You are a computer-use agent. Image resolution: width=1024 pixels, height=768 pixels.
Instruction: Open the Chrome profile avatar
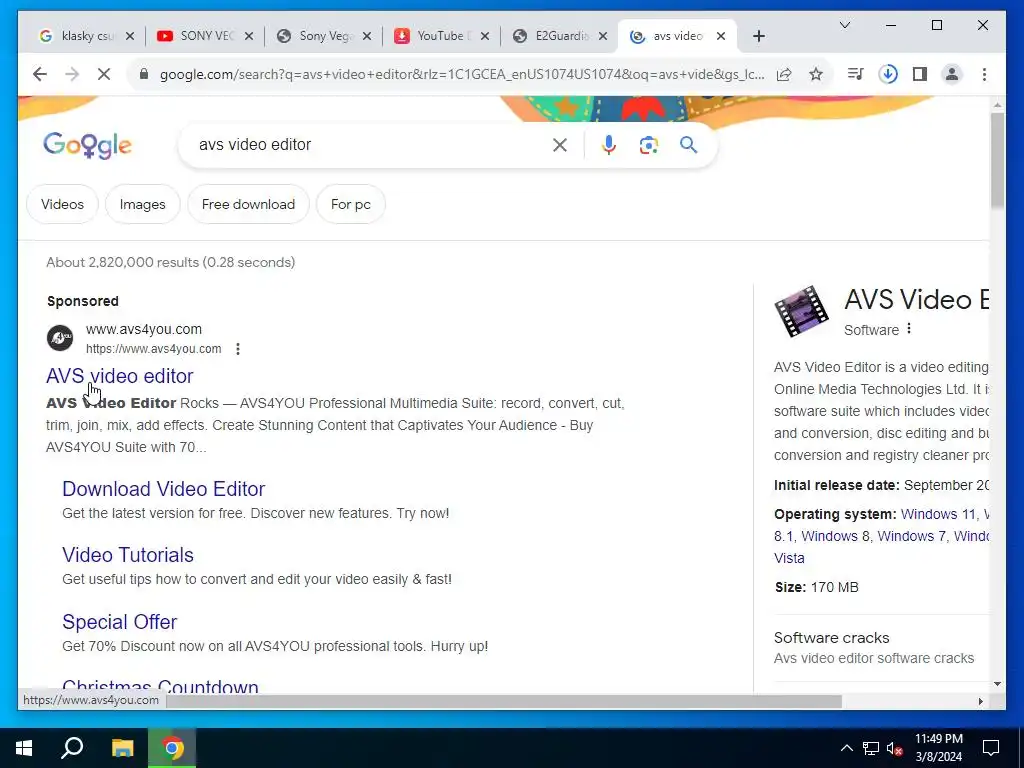(x=952, y=74)
